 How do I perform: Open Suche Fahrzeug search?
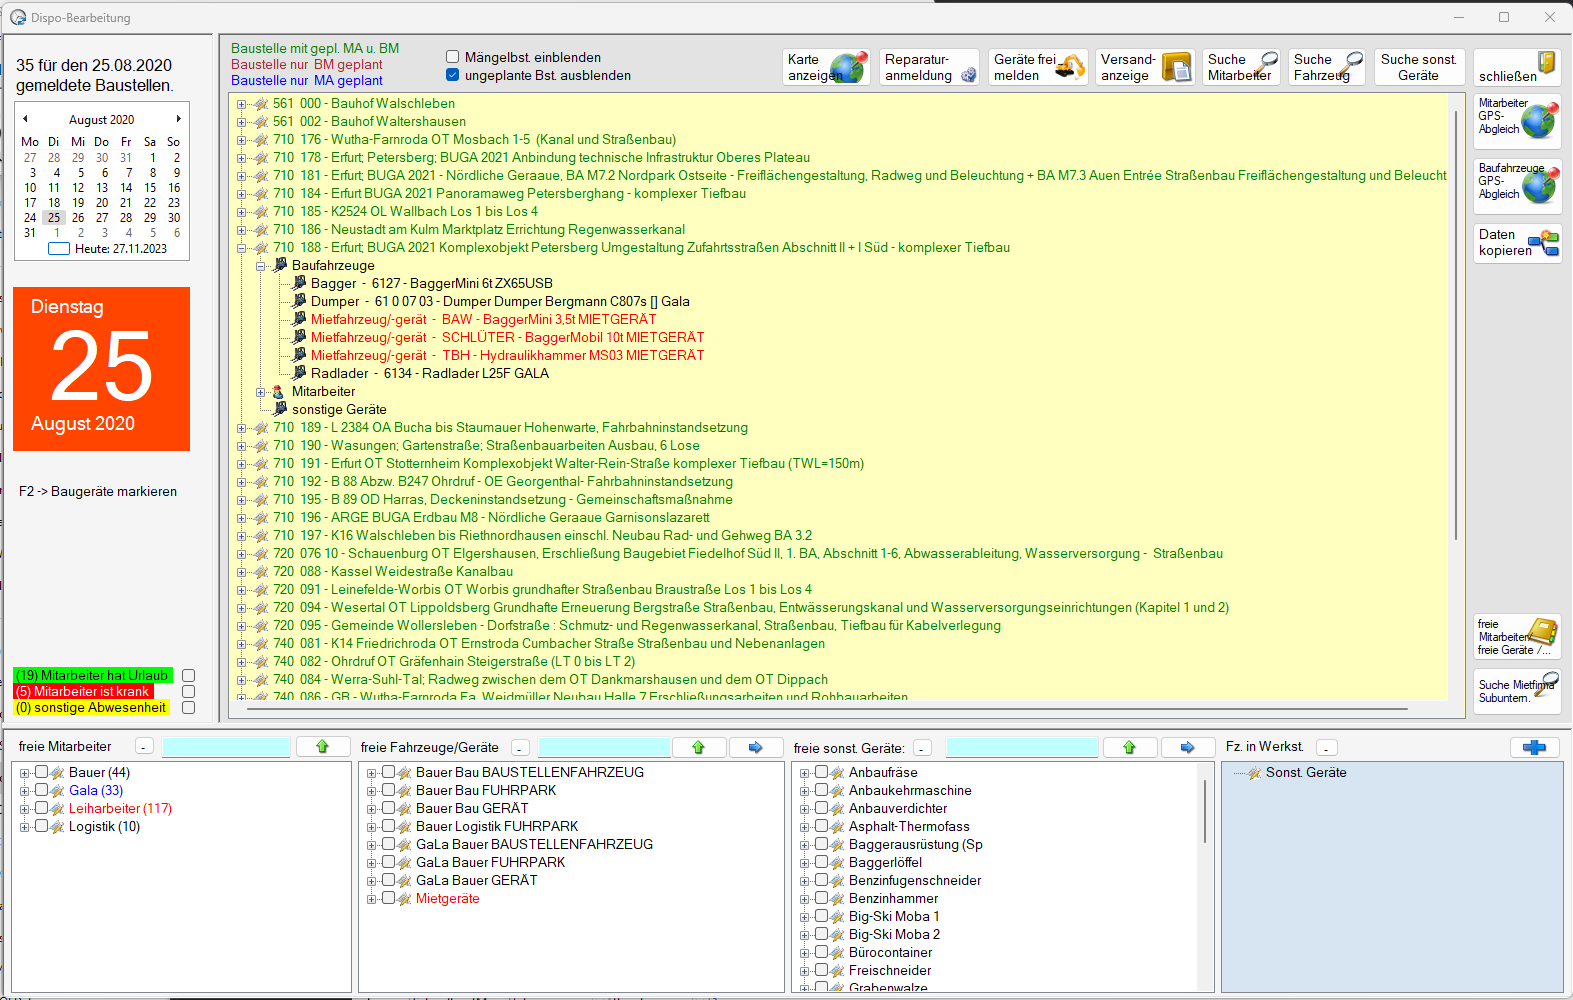coord(1327,67)
